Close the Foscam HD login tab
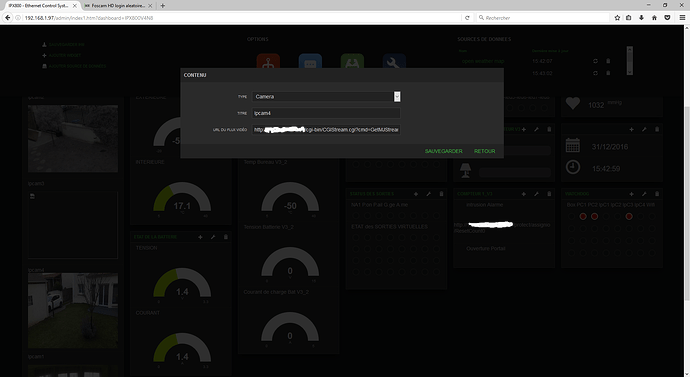This screenshot has width=690, height=377. point(150,6)
